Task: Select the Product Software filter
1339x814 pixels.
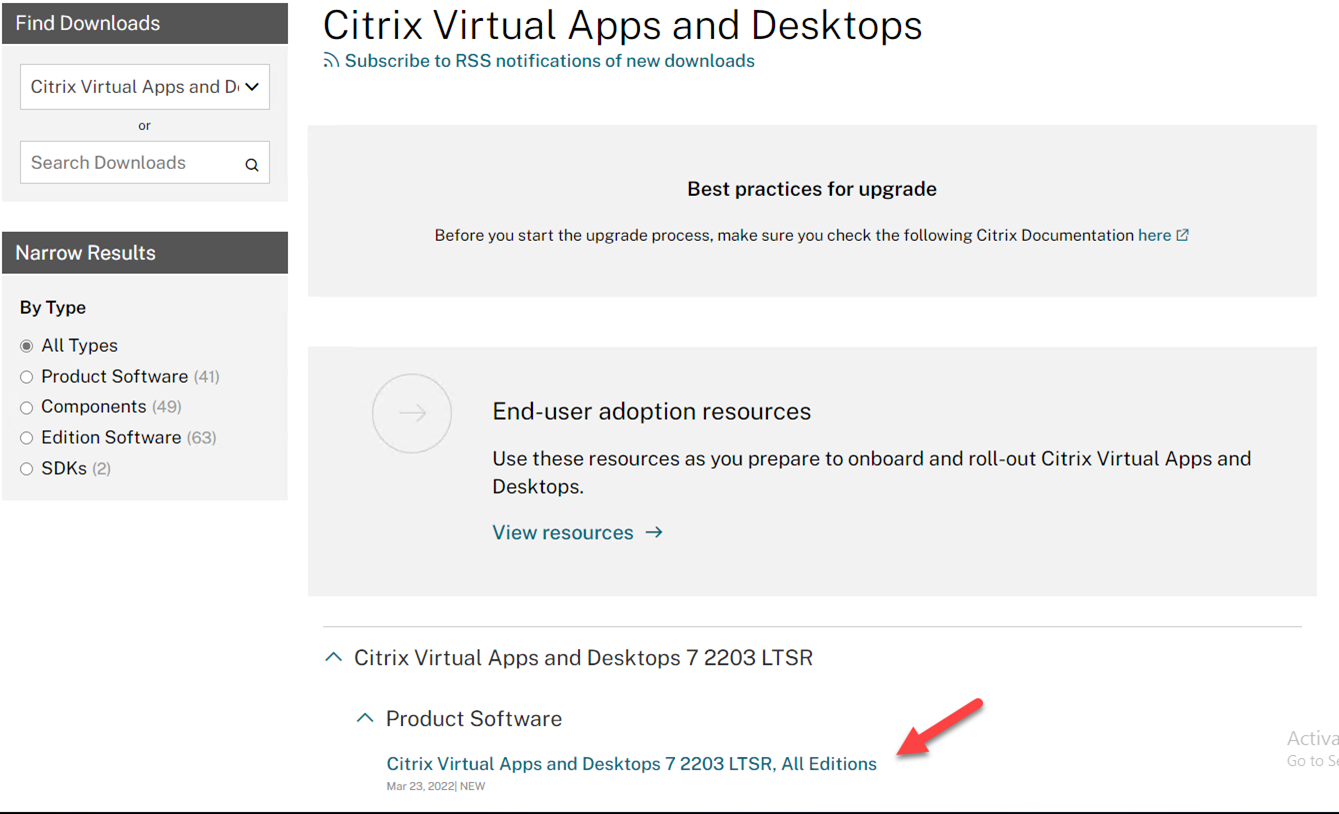Action: pyautogui.click(x=26, y=376)
